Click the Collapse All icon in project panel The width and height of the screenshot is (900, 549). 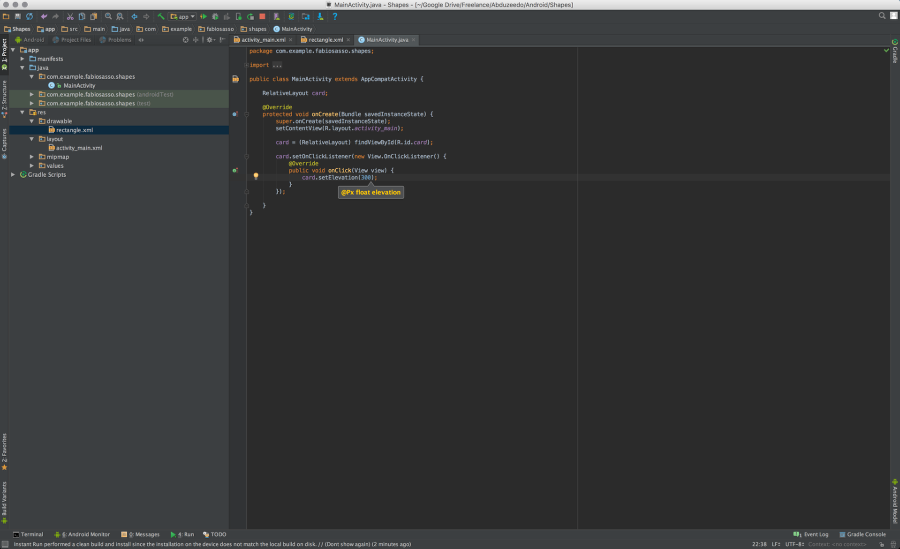(x=196, y=40)
